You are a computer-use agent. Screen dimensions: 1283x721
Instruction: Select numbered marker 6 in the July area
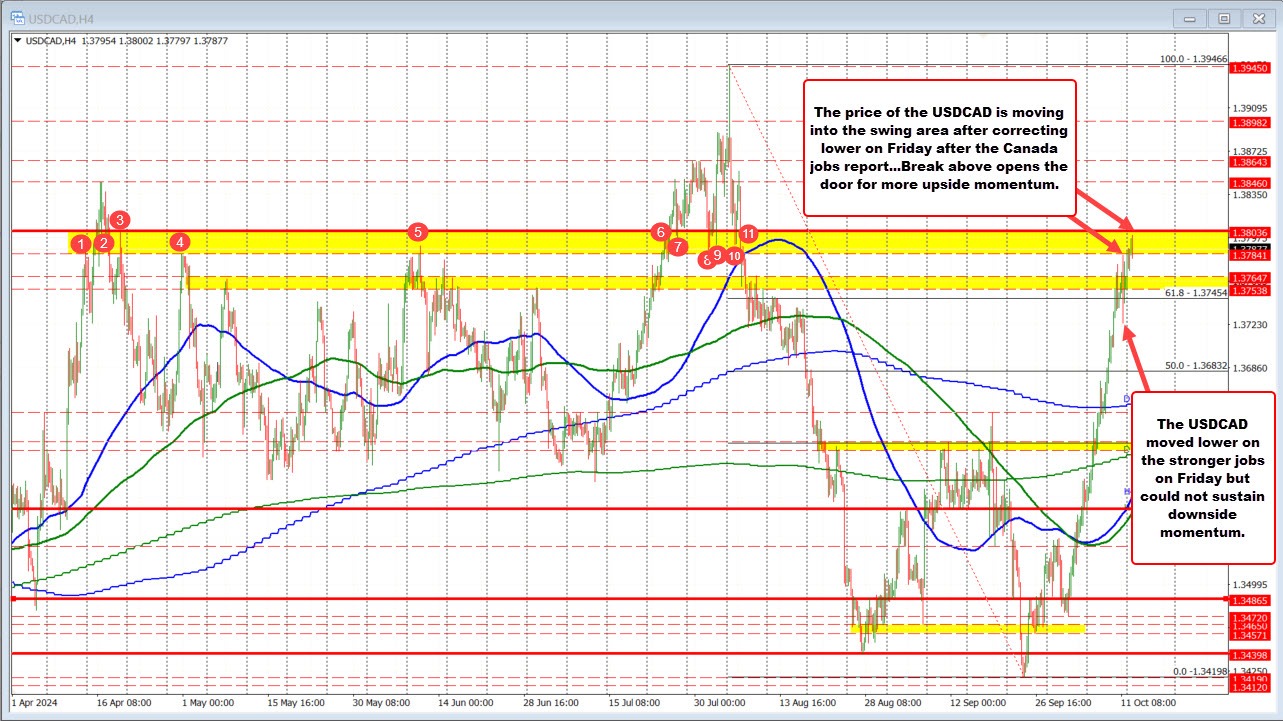(660, 231)
